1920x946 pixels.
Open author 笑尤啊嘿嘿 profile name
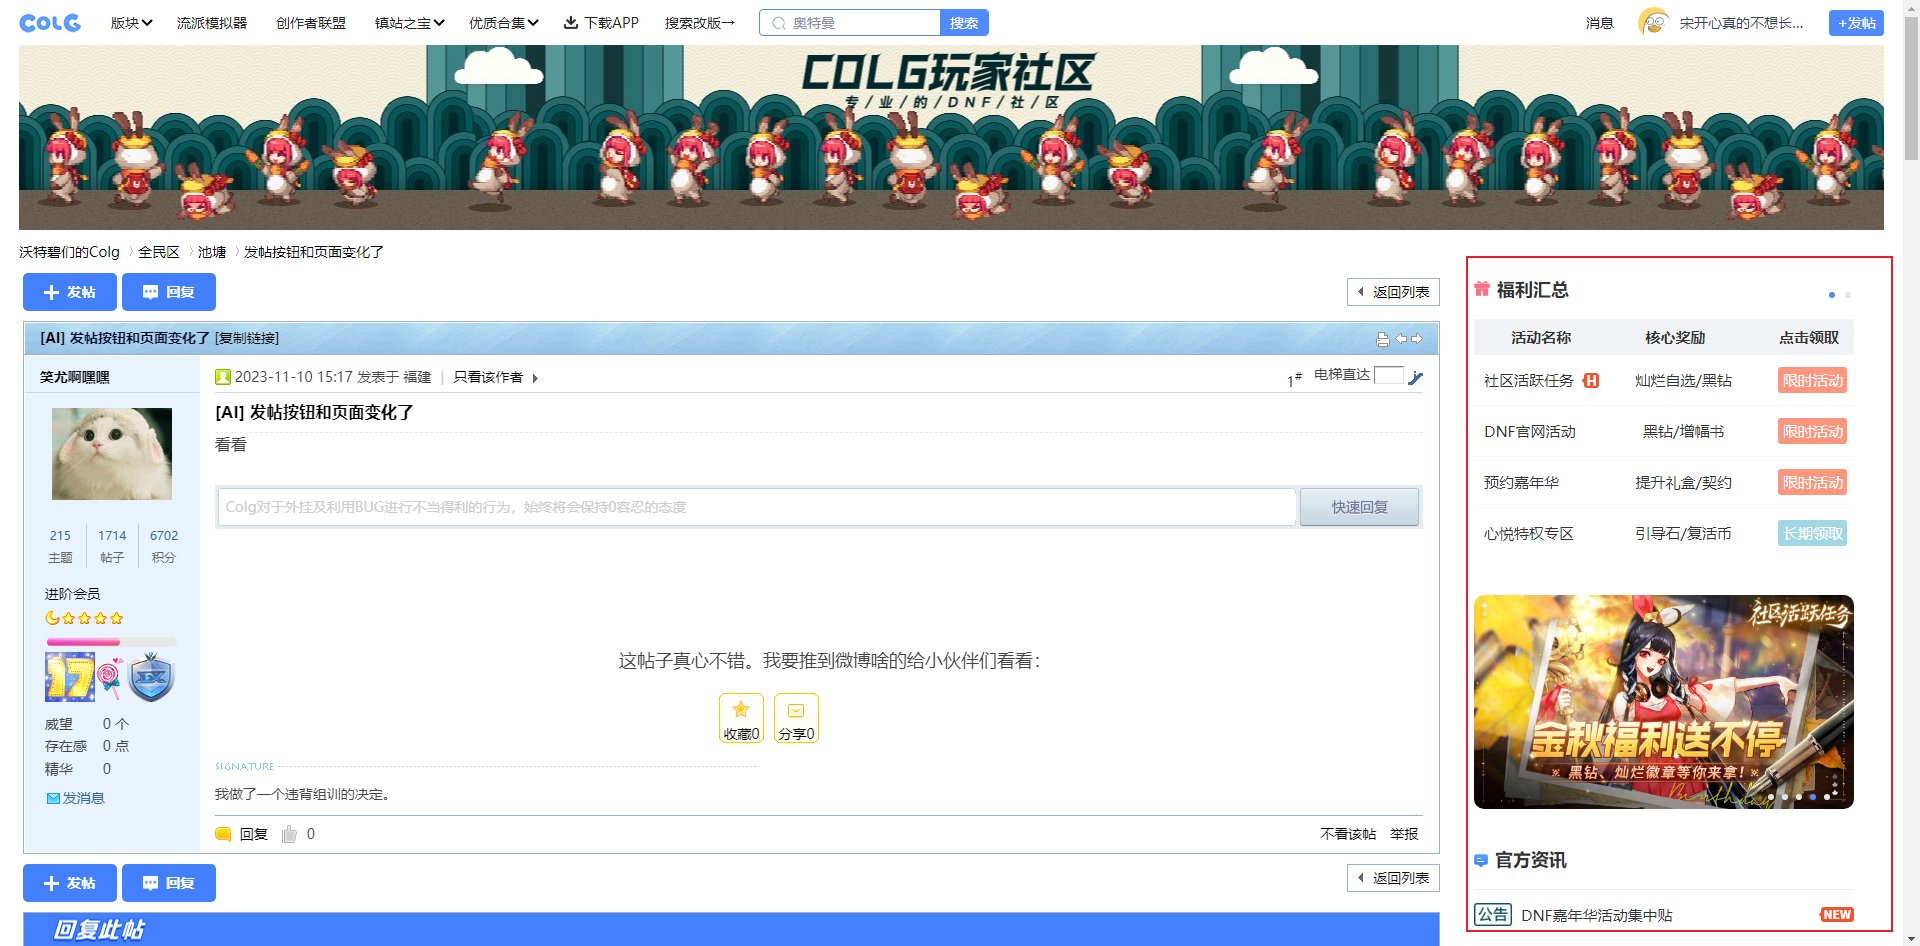[x=75, y=377]
